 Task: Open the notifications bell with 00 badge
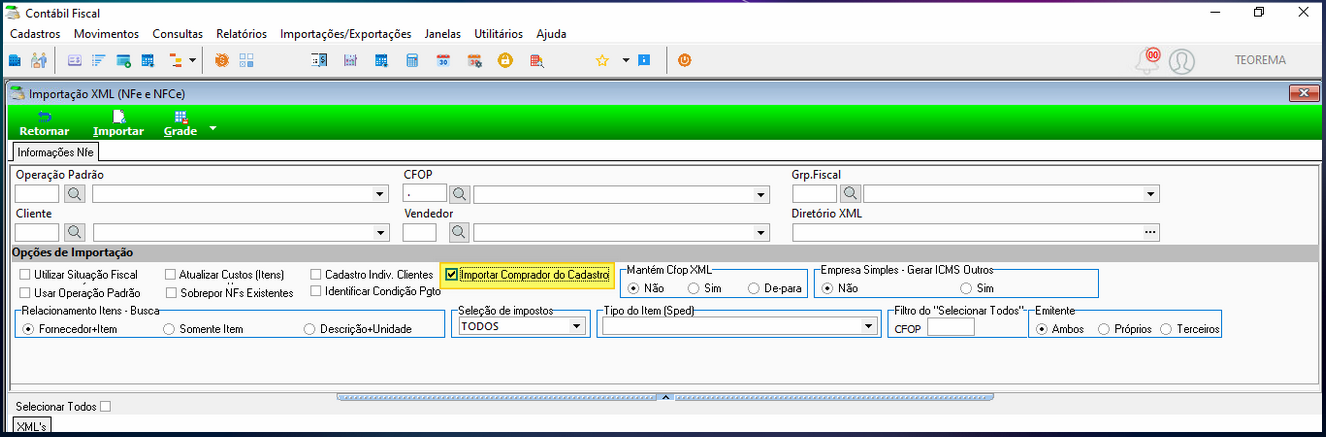1147,60
